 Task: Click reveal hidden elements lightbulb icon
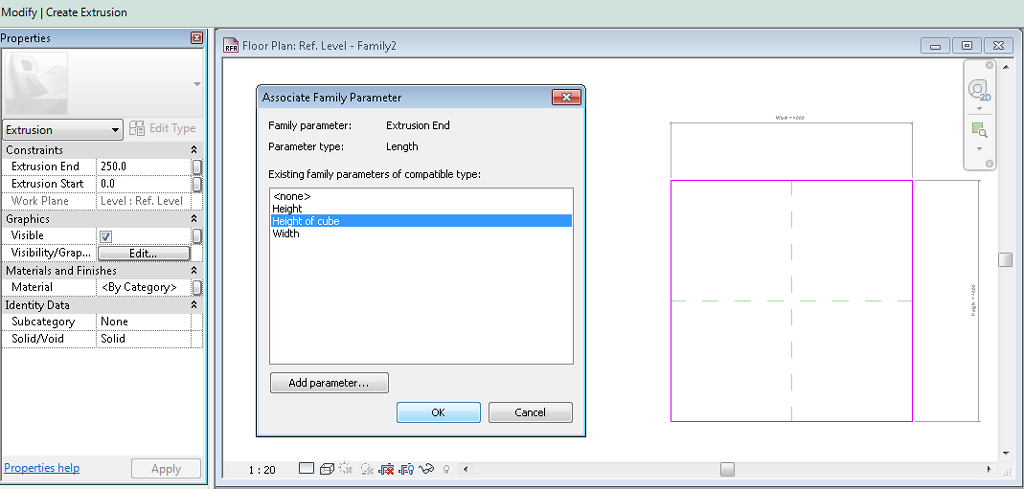447,469
